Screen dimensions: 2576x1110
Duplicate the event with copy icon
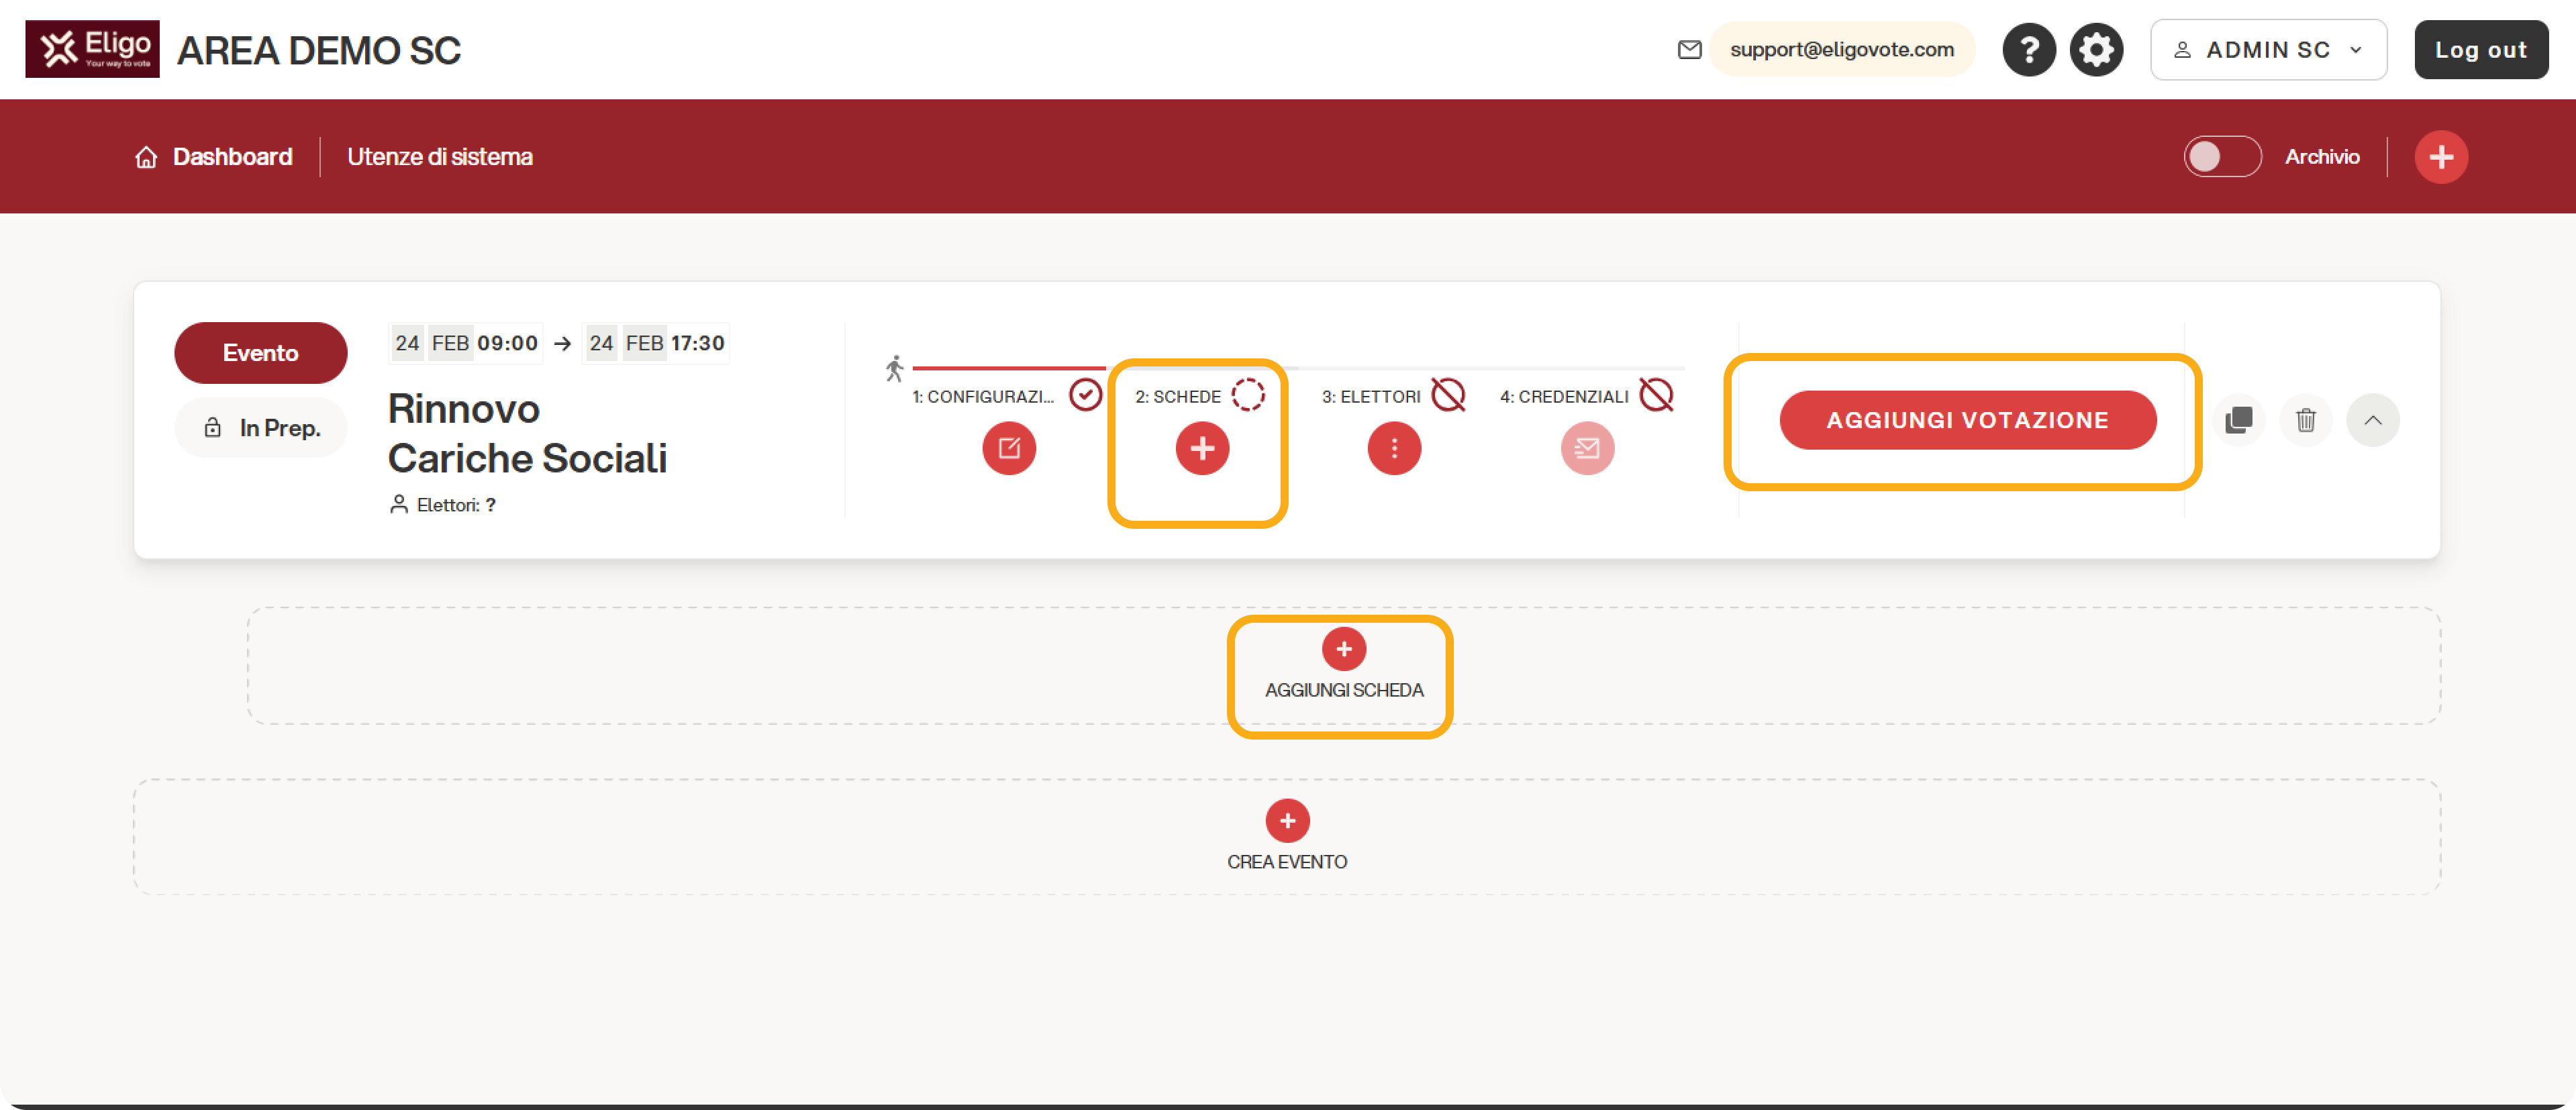(x=2238, y=420)
